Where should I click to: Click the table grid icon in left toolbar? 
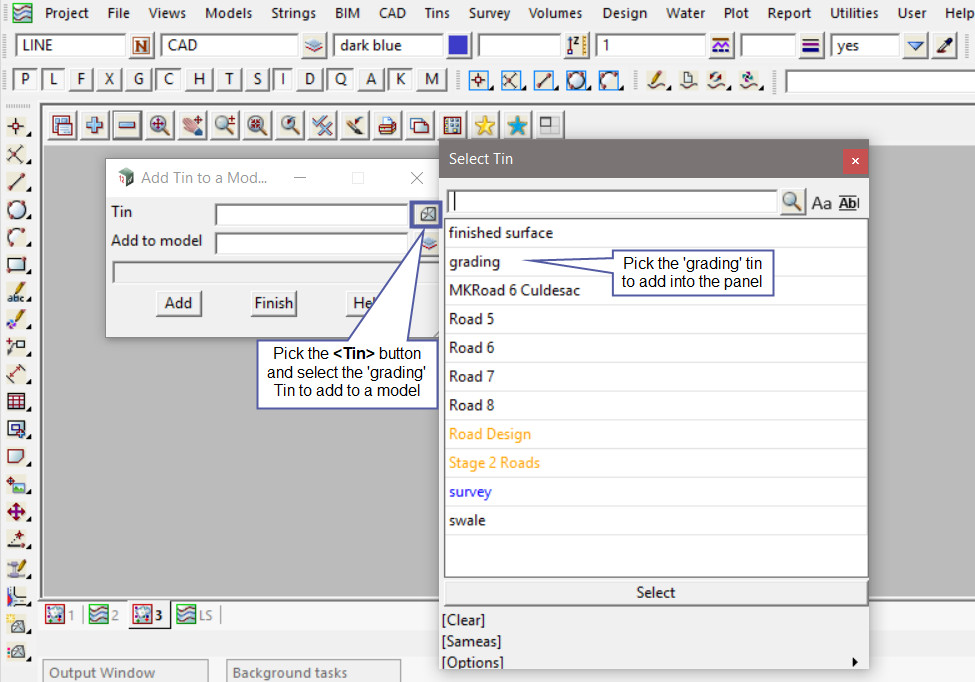(x=16, y=401)
